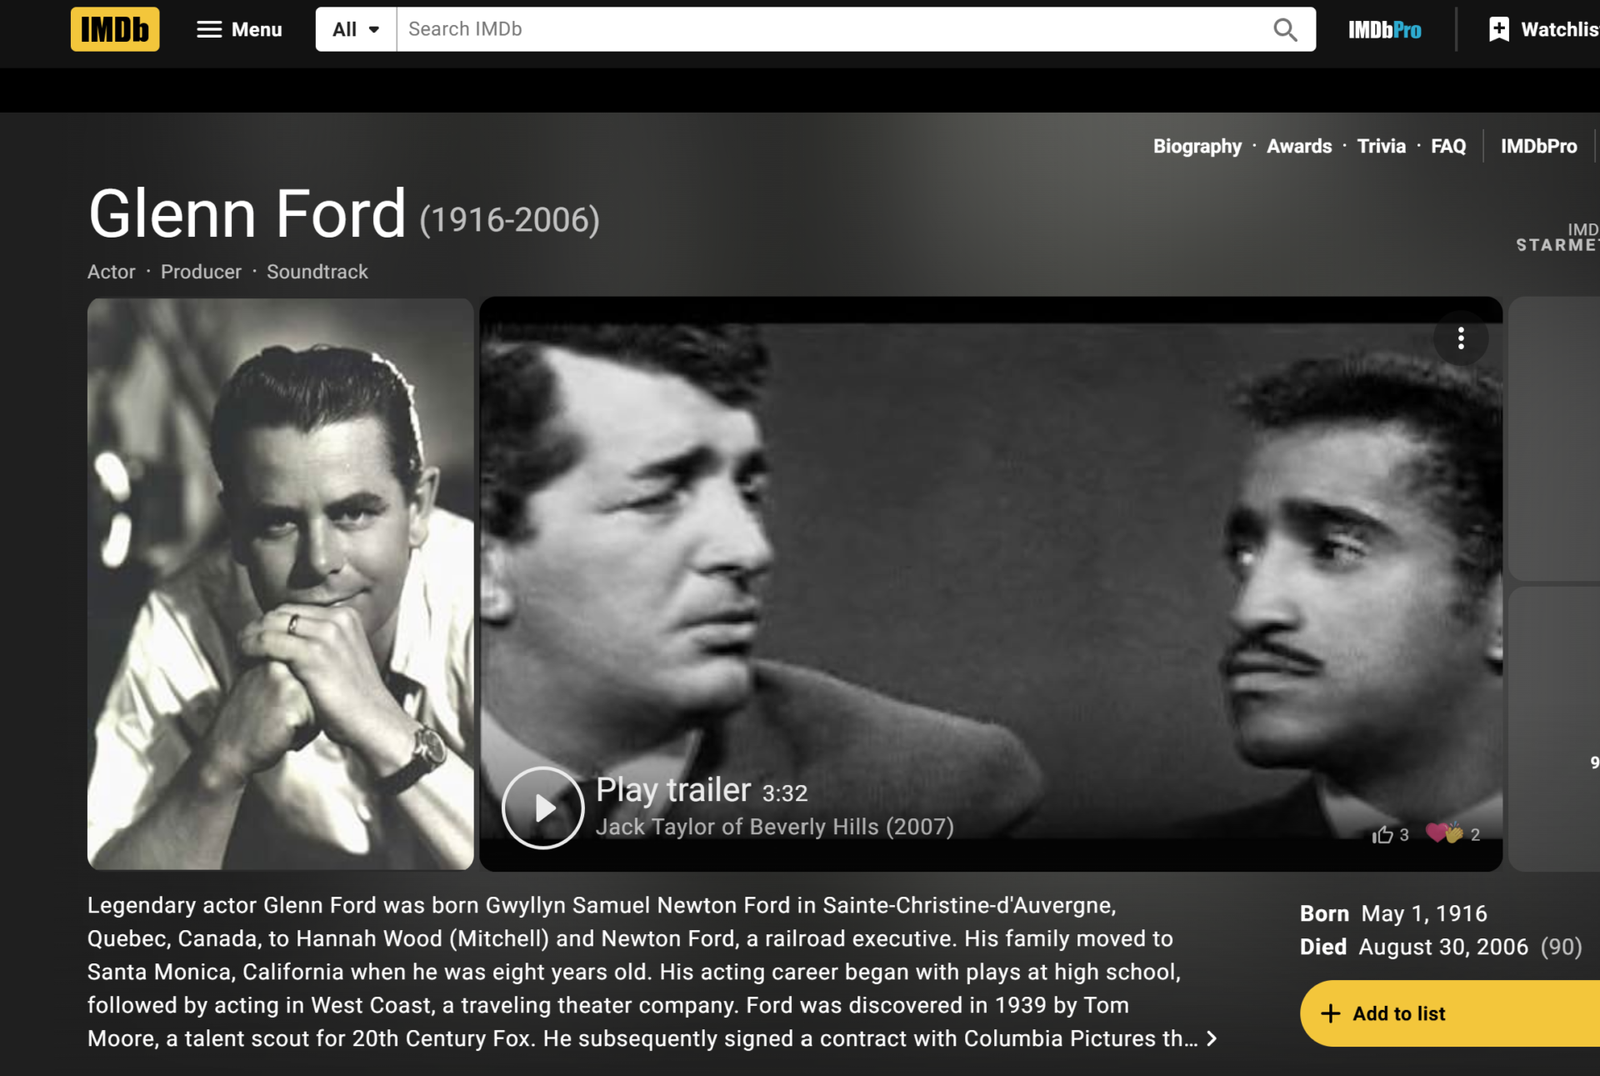Type in the Search IMDb field

click(x=830, y=29)
